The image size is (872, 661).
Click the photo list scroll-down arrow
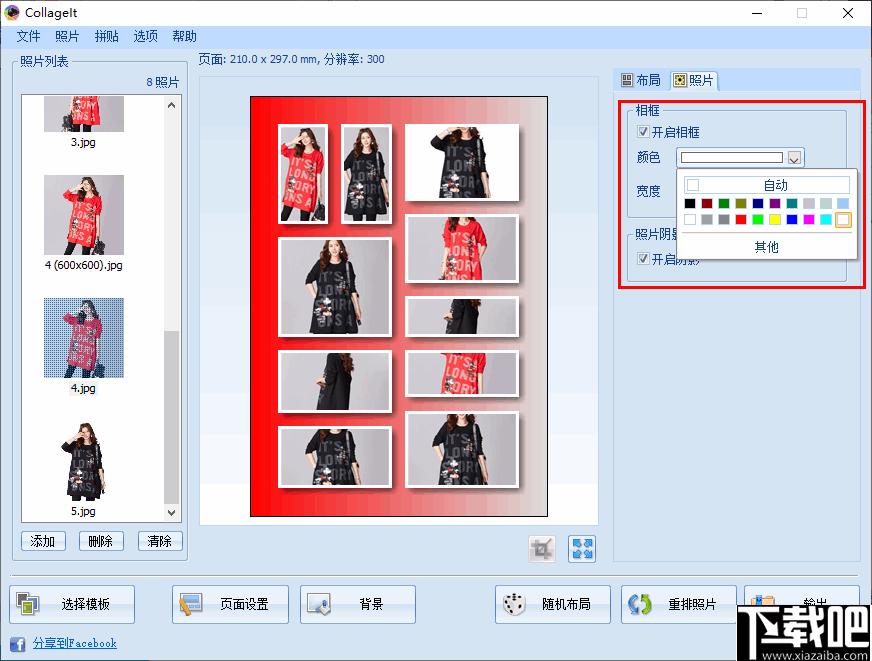click(x=171, y=512)
